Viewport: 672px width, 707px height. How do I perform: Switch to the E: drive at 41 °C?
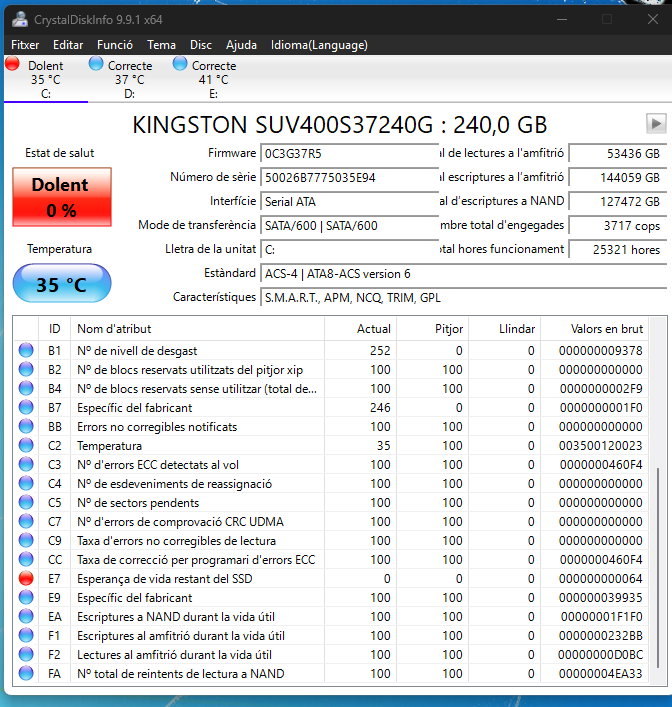click(x=213, y=79)
